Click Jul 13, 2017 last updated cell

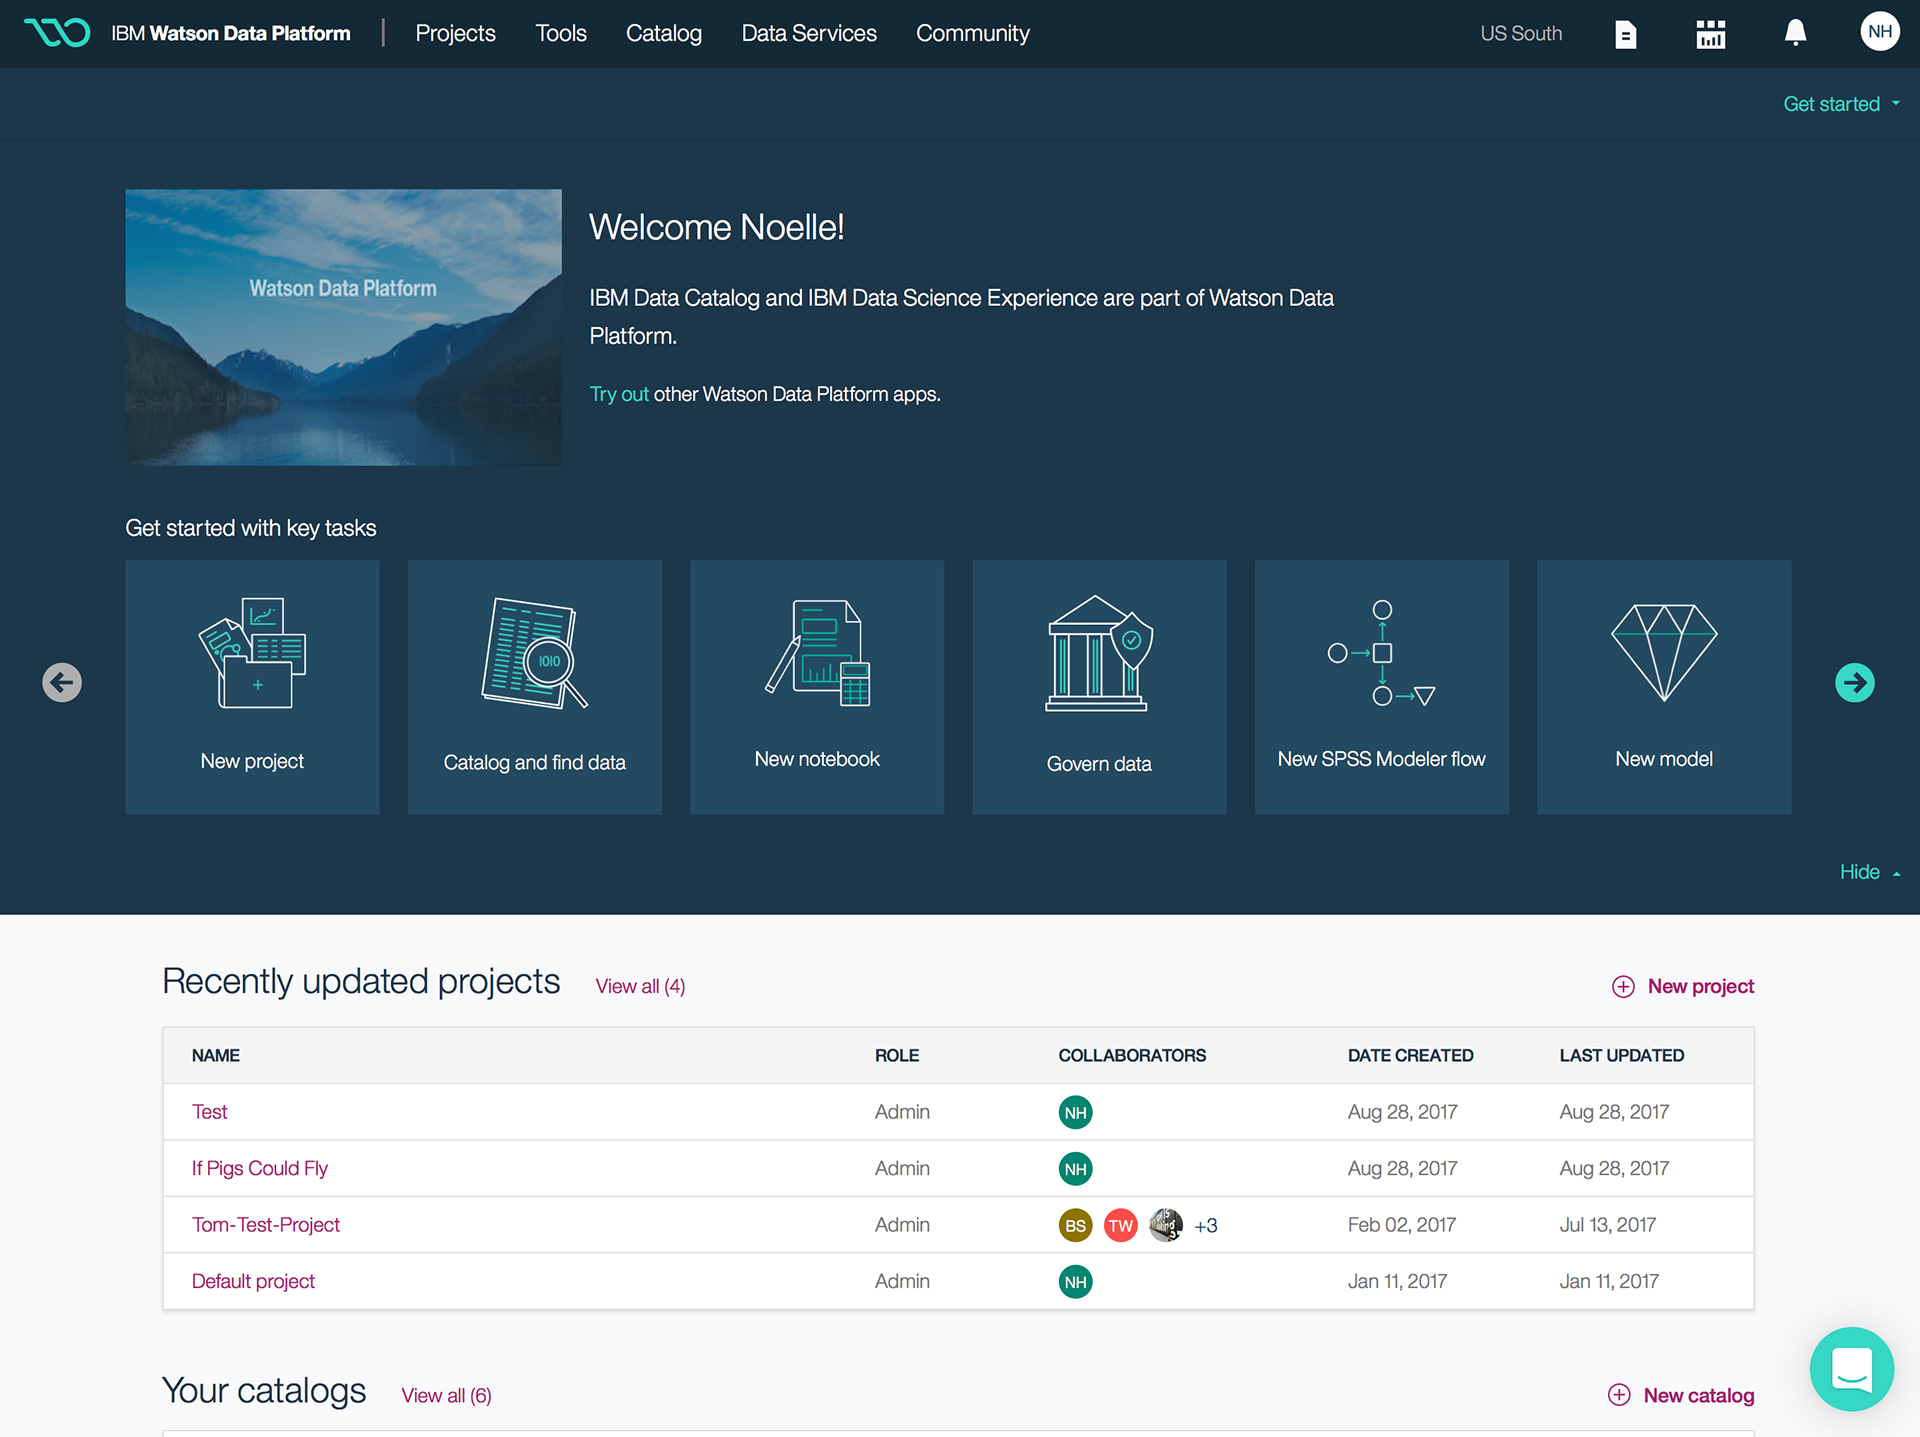(x=1608, y=1225)
